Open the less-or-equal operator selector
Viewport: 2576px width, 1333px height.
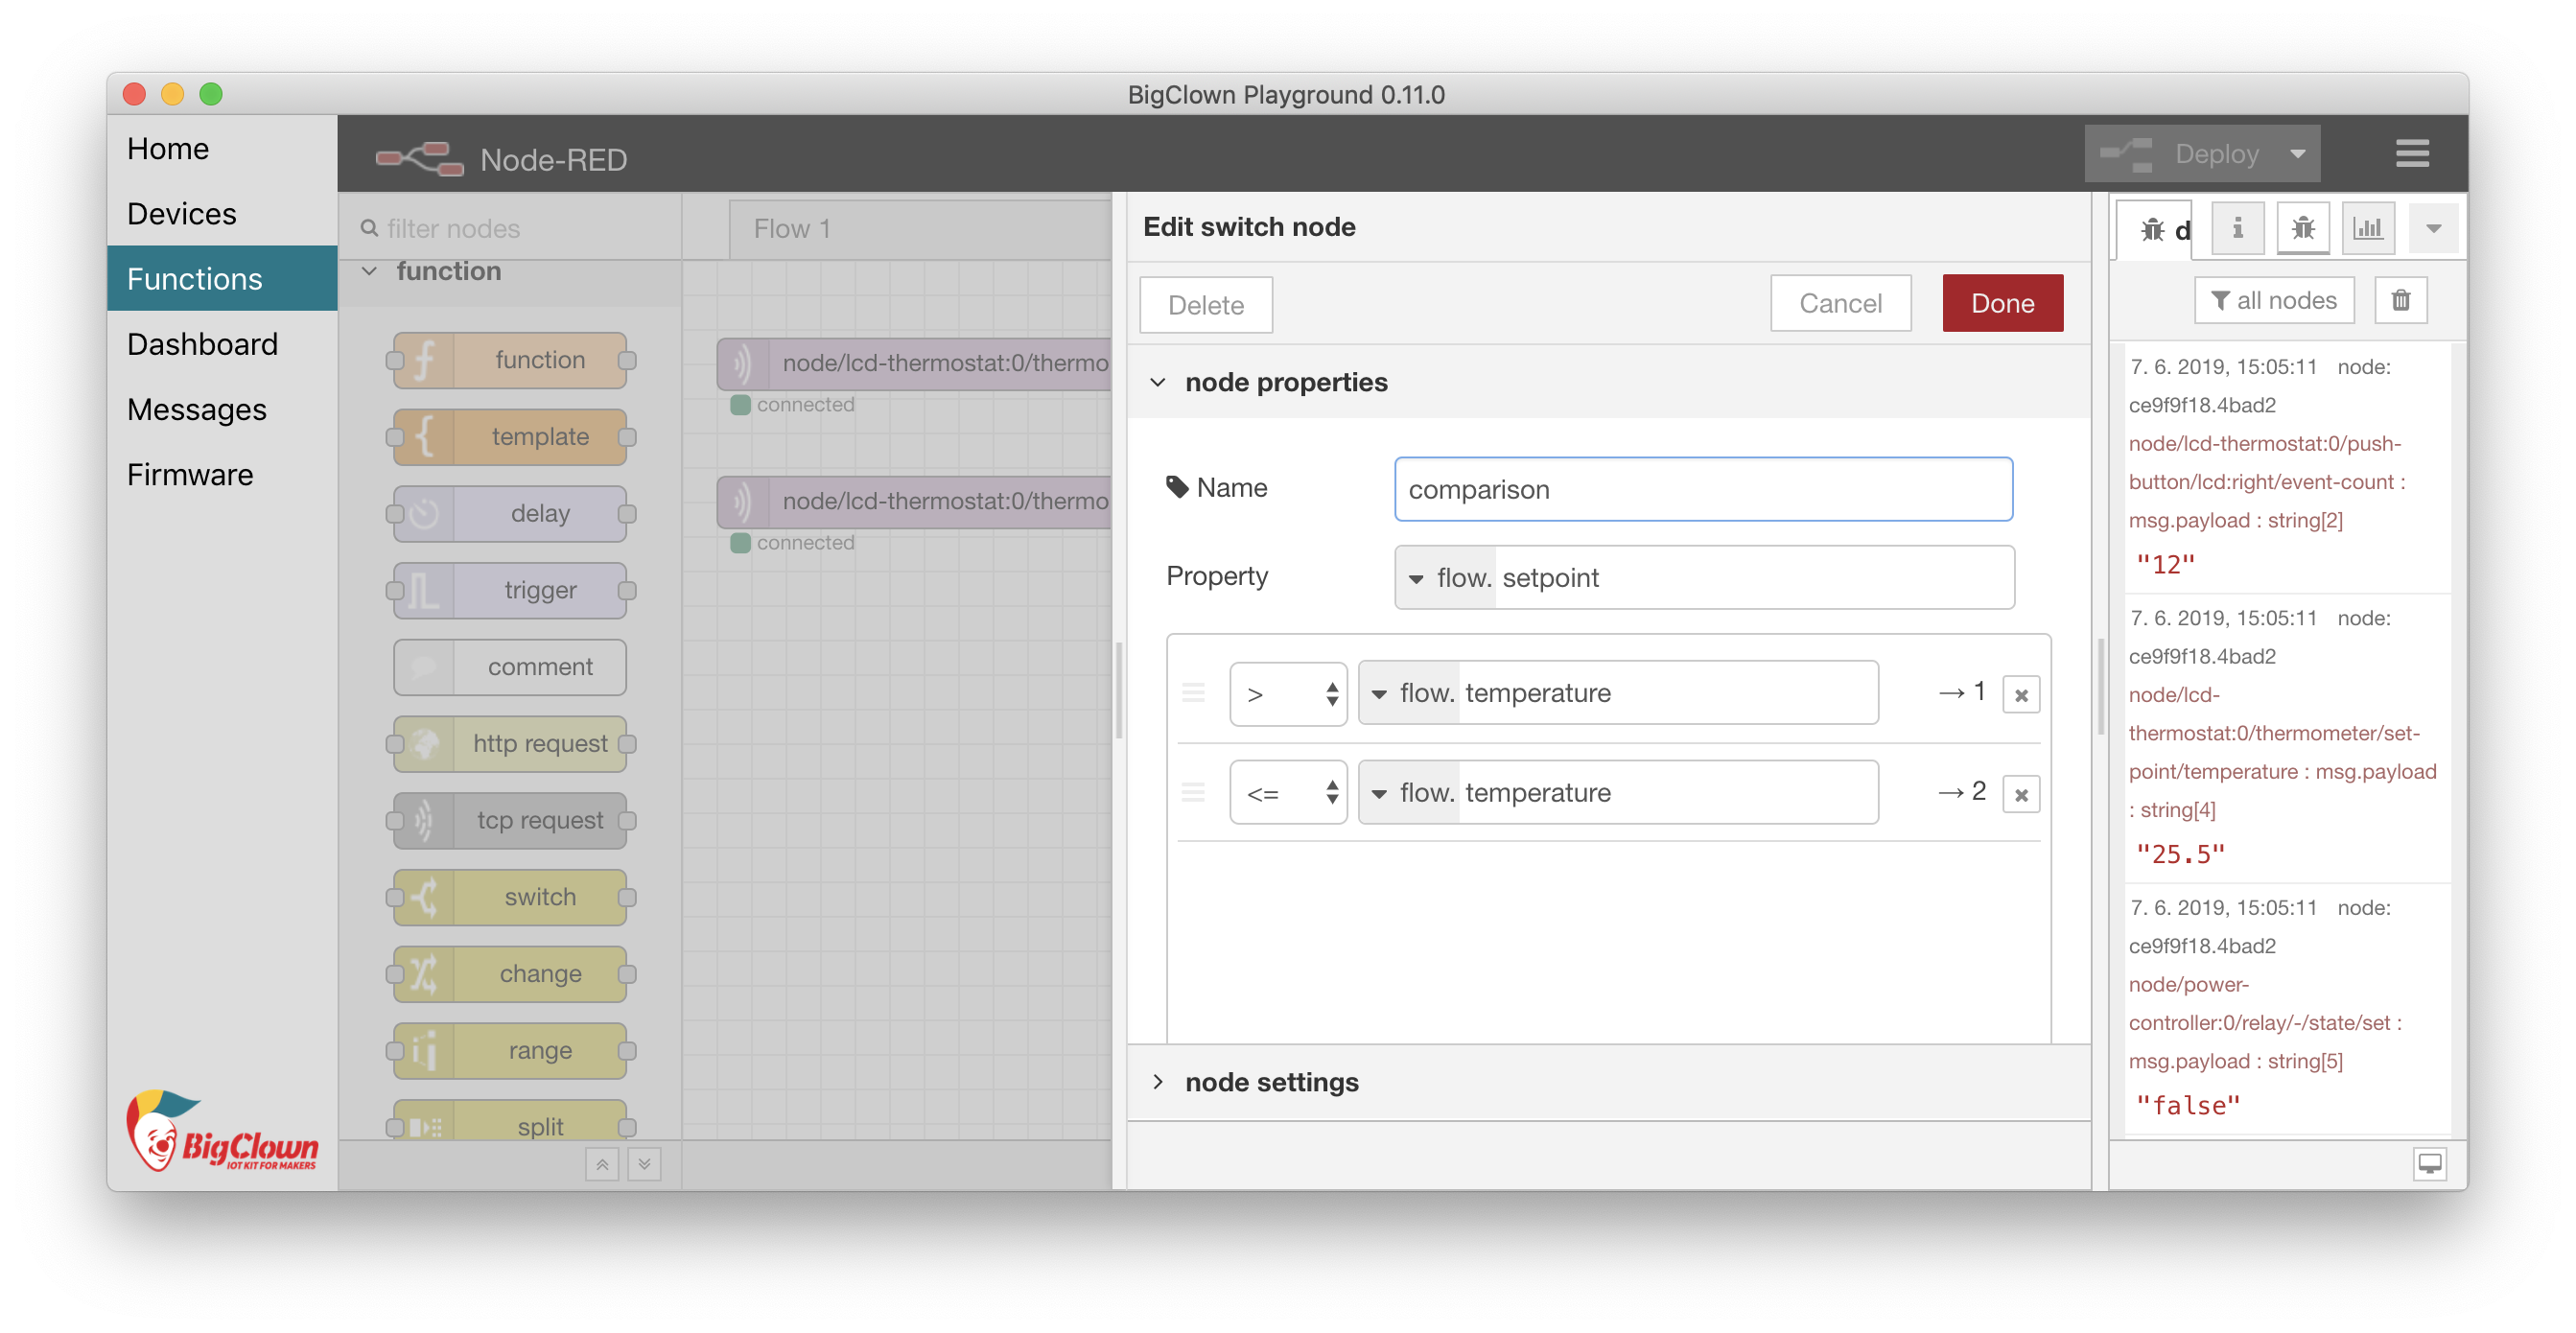(x=1288, y=793)
